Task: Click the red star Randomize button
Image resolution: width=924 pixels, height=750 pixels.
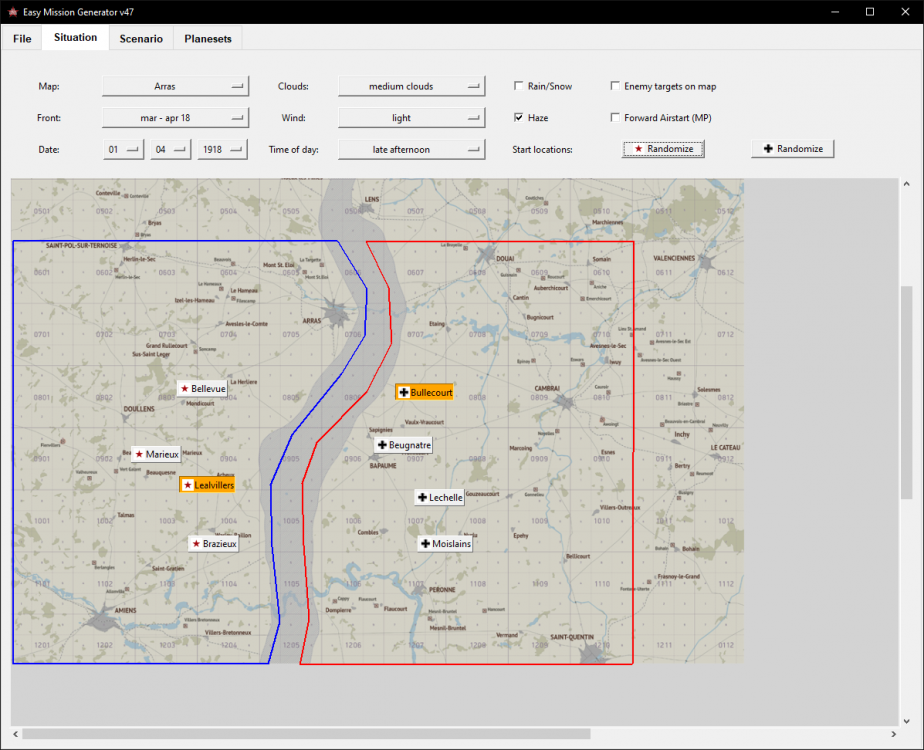Action: (664, 149)
